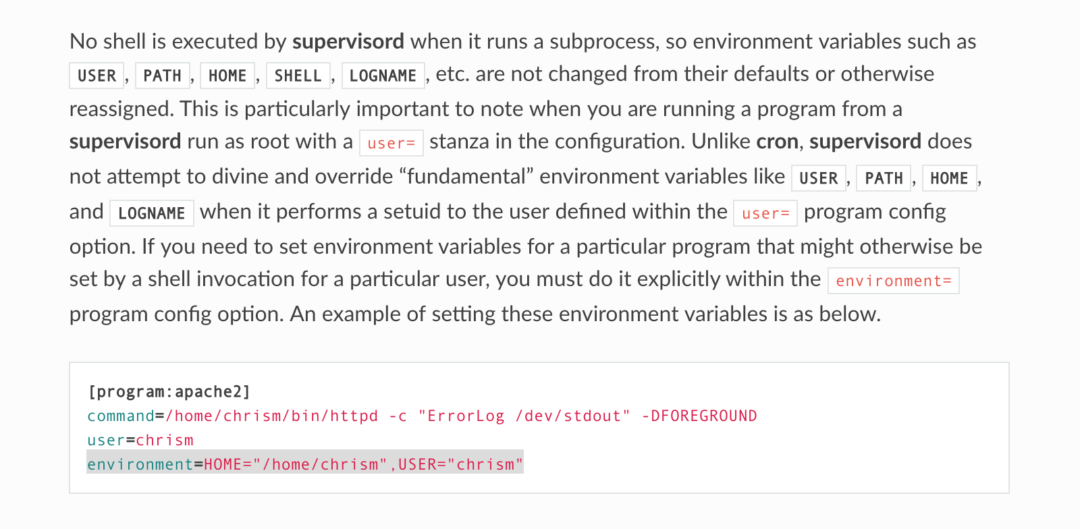Click the /home/chrism/bin/httpd path
Image resolution: width=1080 pixels, height=529 pixels.
pos(260,415)
